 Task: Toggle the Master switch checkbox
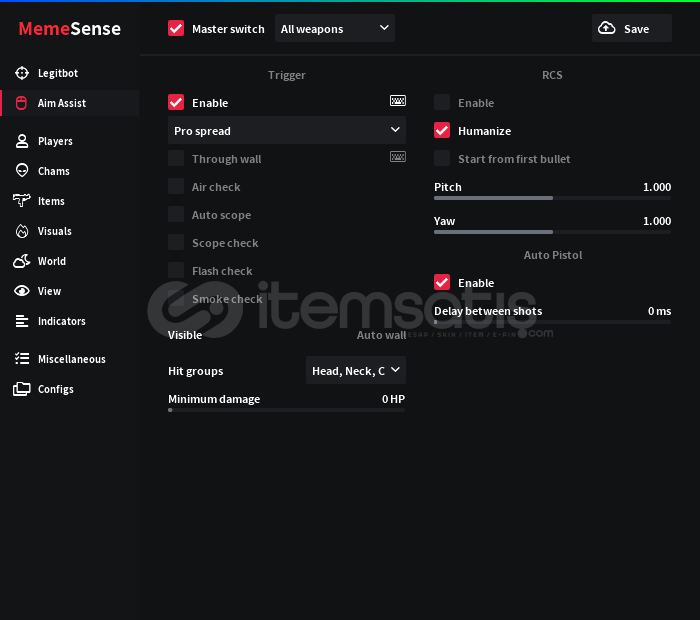176,28
